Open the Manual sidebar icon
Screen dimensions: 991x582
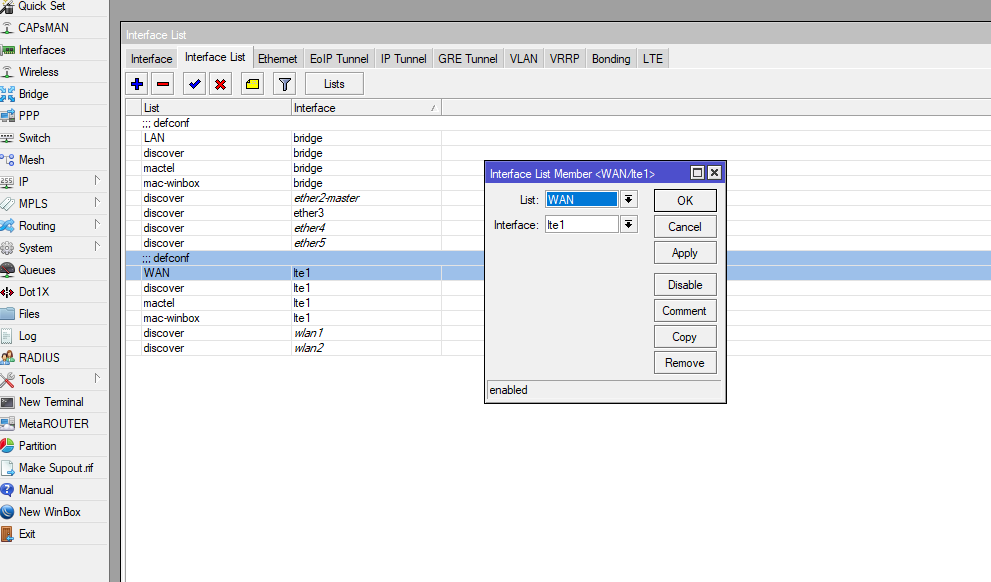(8, 490)
